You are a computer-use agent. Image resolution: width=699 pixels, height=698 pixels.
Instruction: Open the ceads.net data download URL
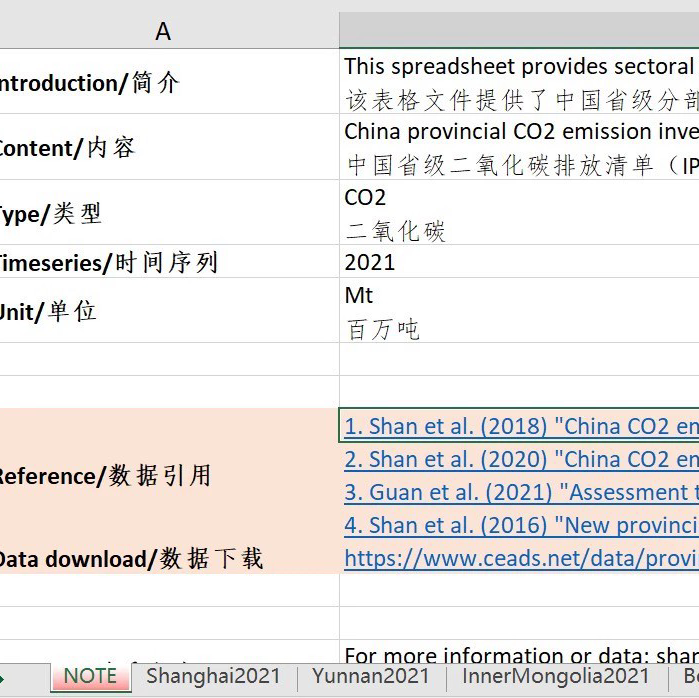[x=520, y=559]
